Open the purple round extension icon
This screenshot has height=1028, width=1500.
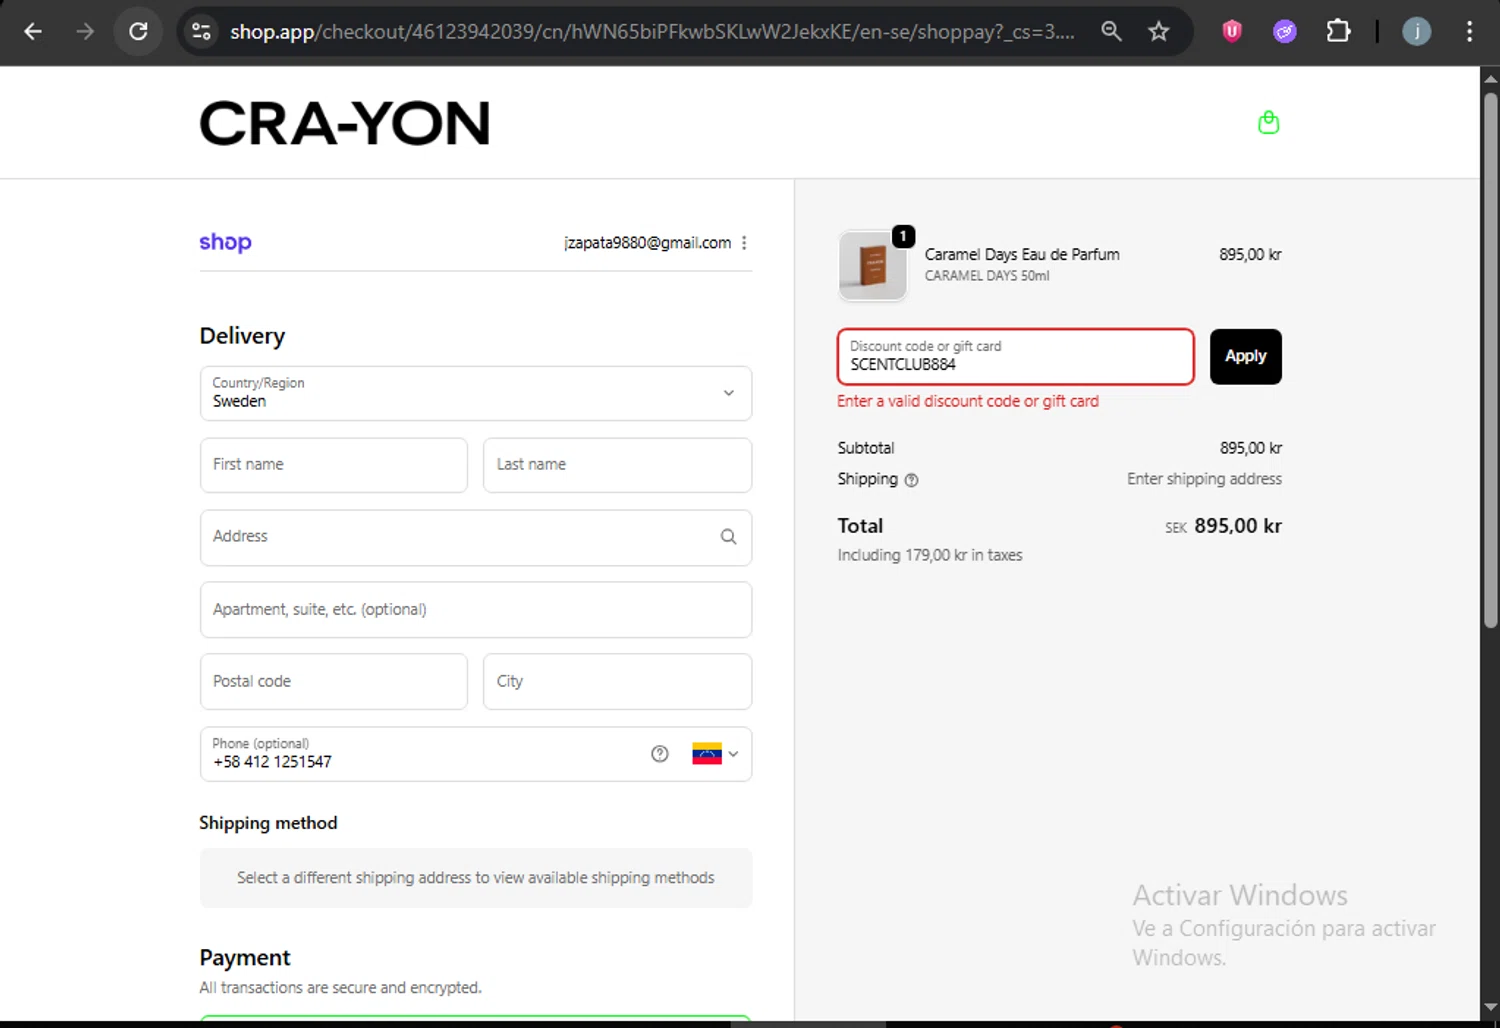click(x=1285, y=32)
